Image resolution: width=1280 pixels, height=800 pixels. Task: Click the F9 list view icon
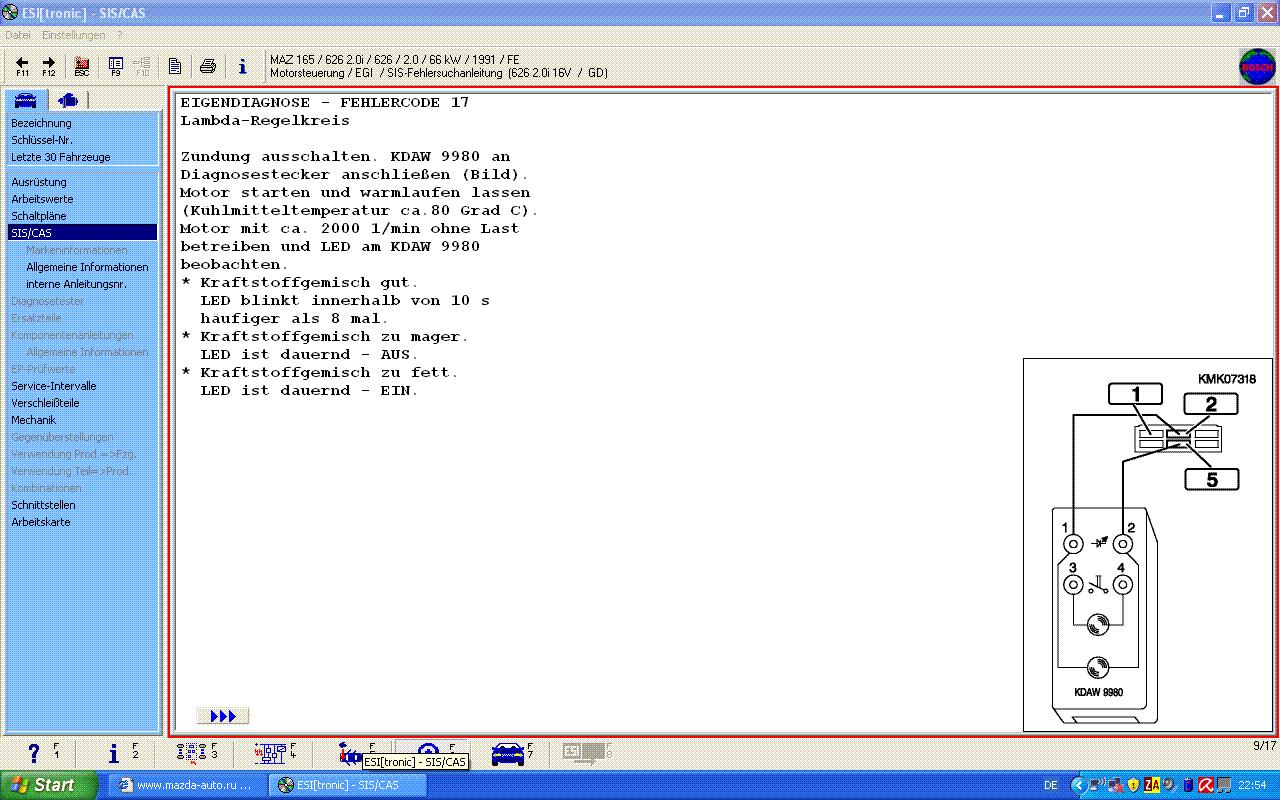[115, 66]
